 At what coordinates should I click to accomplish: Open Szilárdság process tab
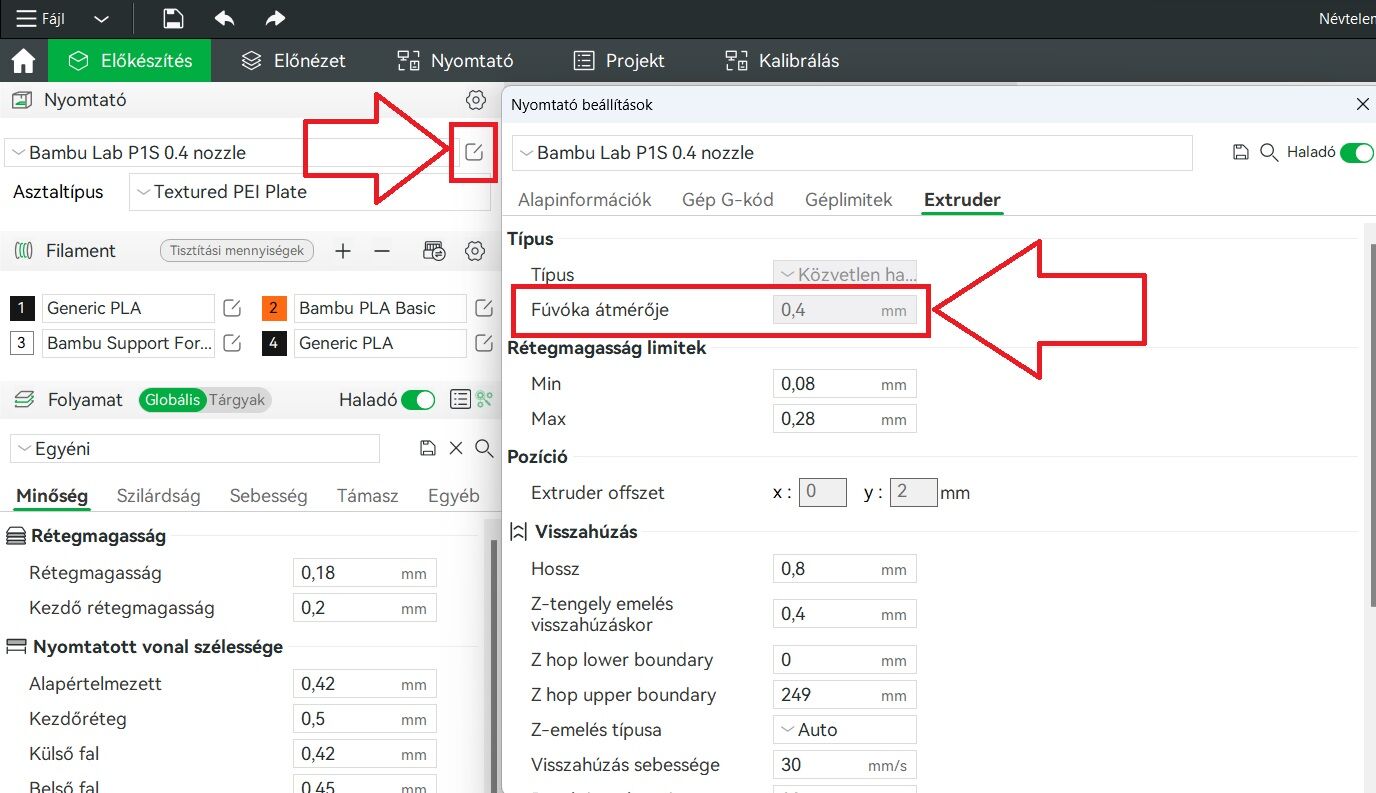pos(159,496)
